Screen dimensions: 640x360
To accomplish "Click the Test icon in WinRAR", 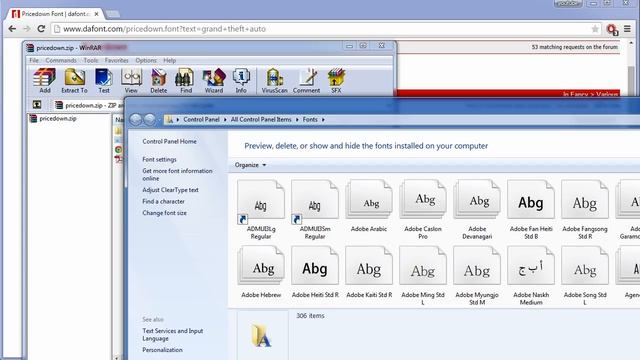I will click(x=104, y=81).
